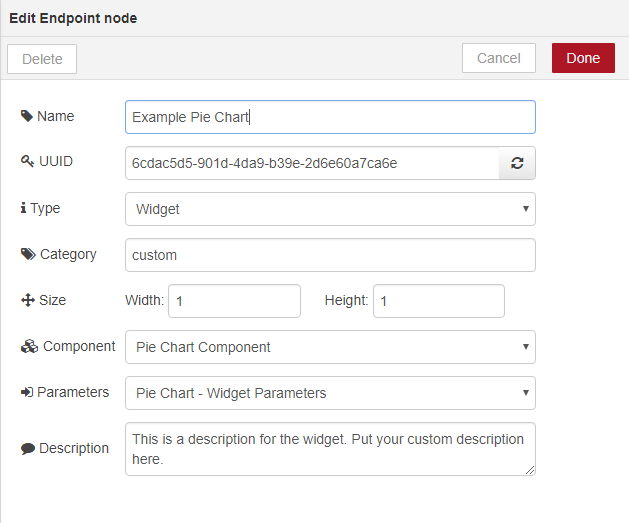Click the cubes icon beside Component
The width and height of the screenshot is (629, 523).
(x=29, y=347)
